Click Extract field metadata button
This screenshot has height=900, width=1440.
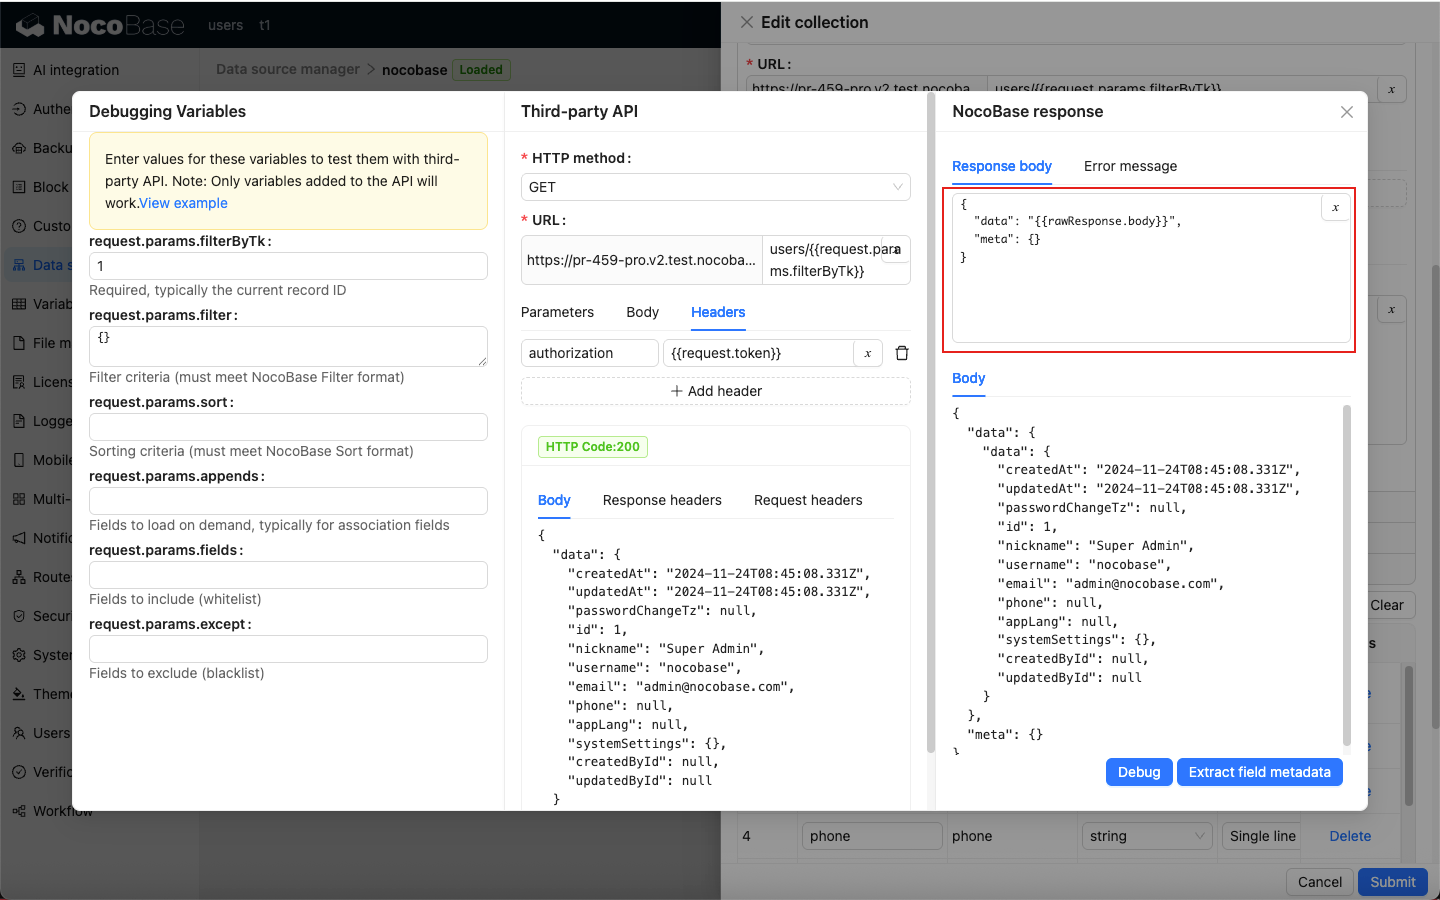1258,772
